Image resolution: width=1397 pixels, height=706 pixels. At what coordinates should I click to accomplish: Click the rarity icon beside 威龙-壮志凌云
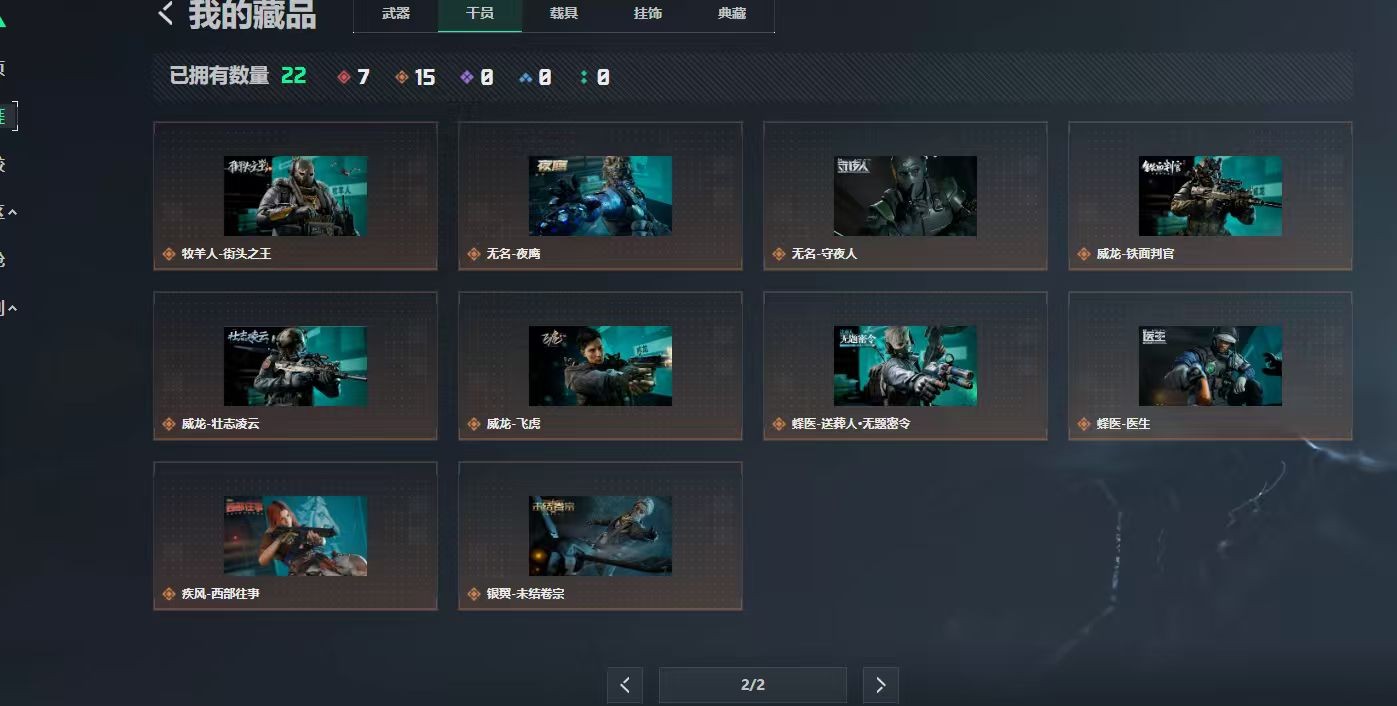(x=169, y=424)
